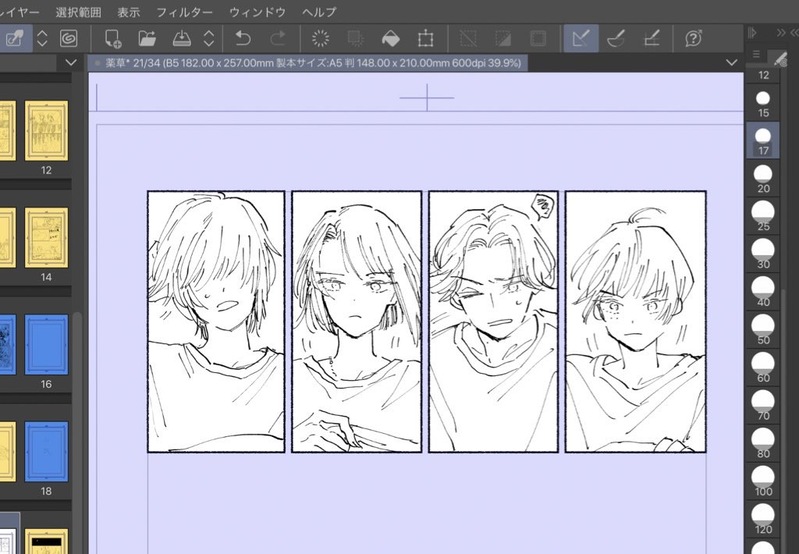The image size is (799, 554).
Task: Choose brush size 50
Action: click(x=763, y=330)
